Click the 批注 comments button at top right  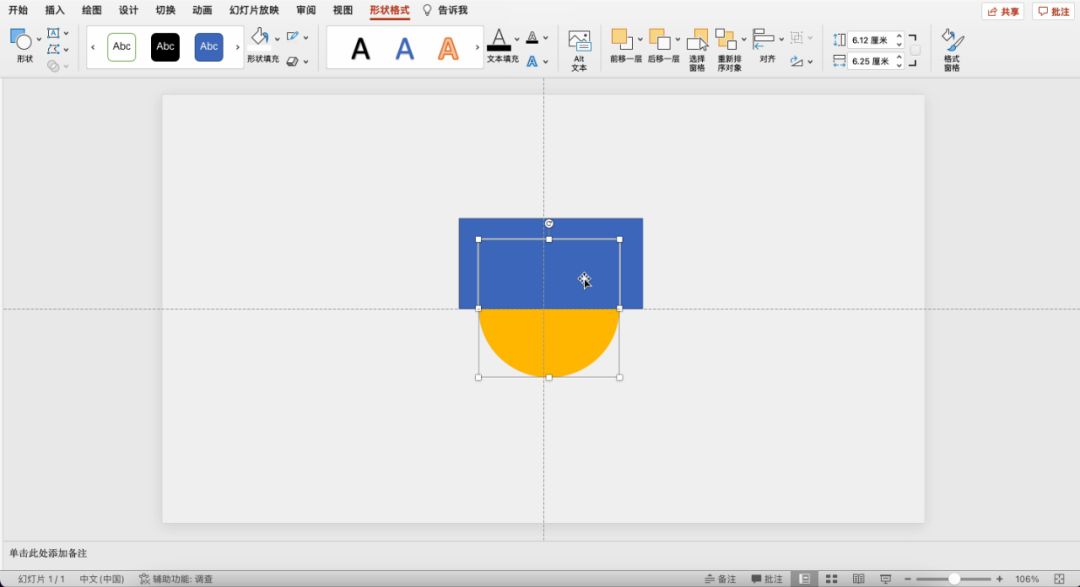(1054, 12)
